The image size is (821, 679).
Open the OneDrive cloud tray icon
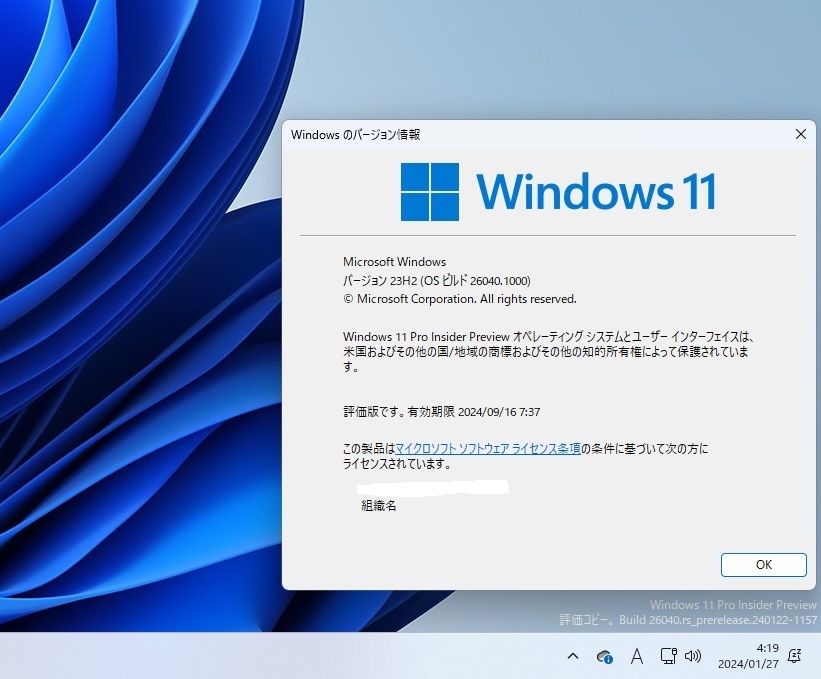click(x=605, y=656)
